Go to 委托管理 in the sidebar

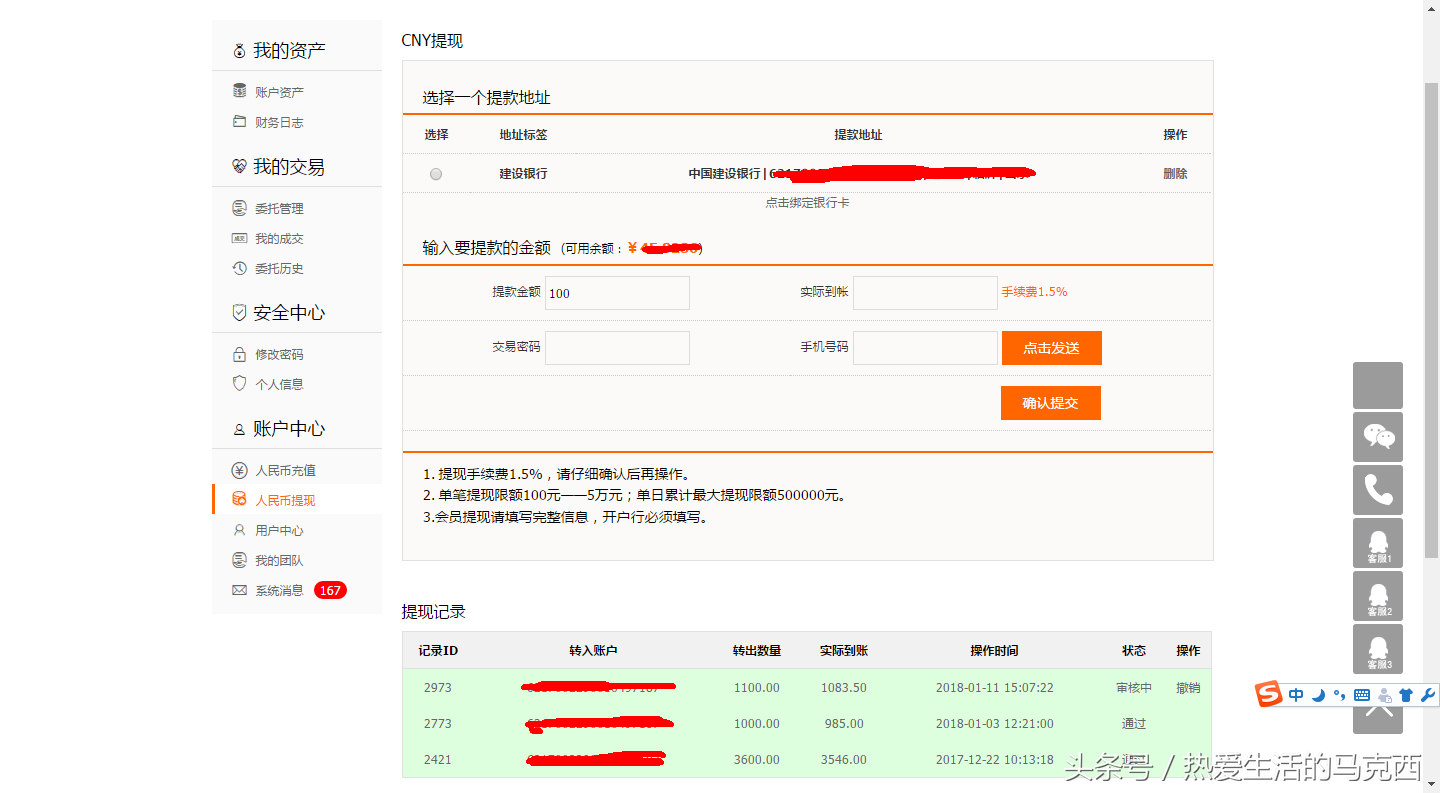(279, 208)
